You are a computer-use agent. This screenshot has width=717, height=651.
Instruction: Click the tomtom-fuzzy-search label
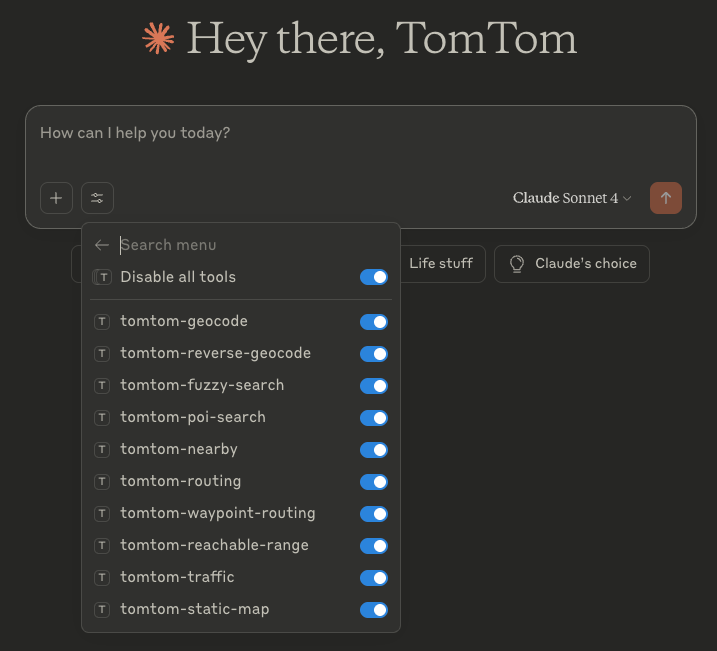202,385
